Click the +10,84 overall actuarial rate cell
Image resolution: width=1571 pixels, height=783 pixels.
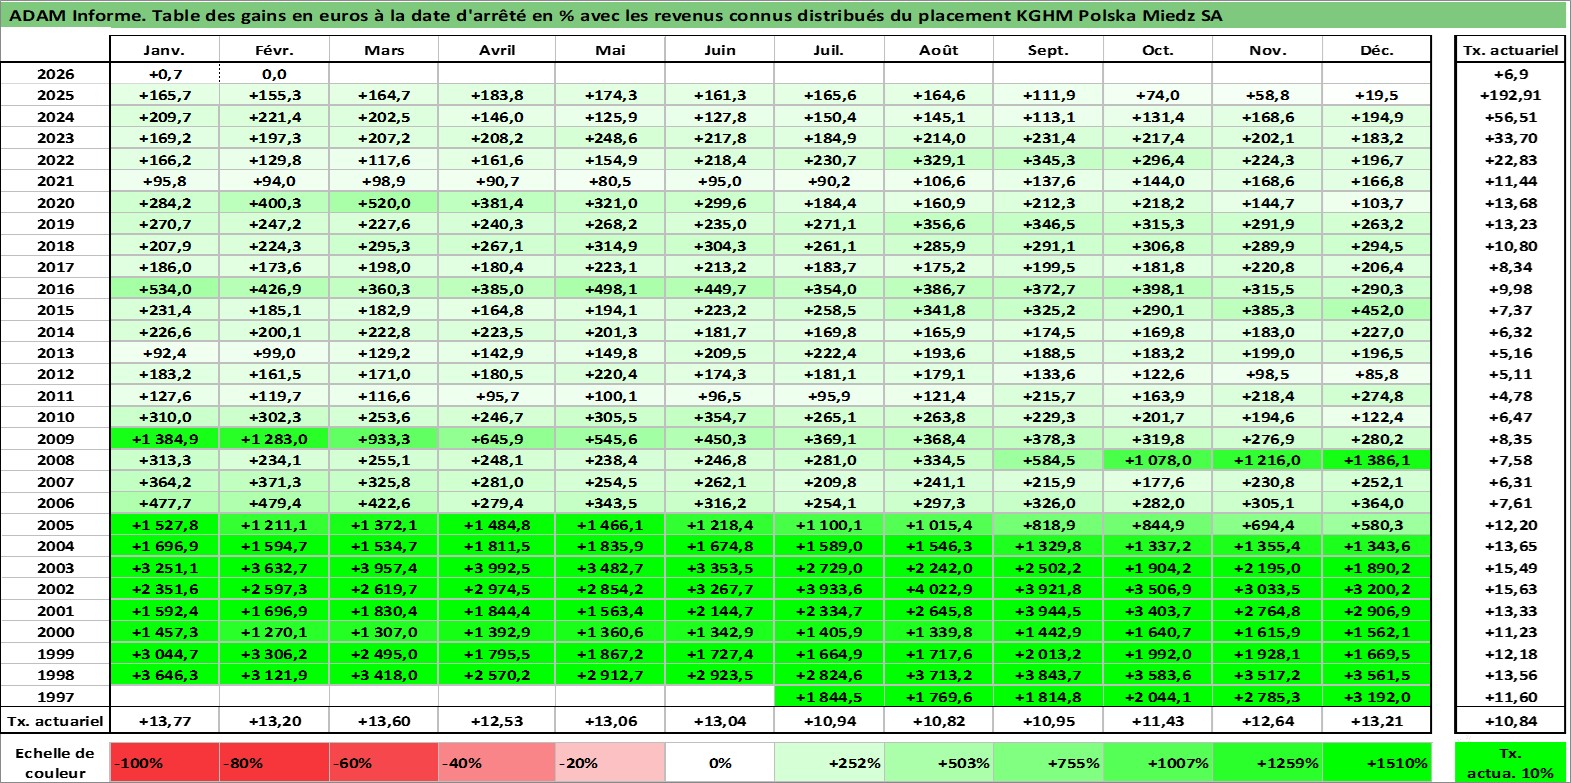(x=1510, y=721)
